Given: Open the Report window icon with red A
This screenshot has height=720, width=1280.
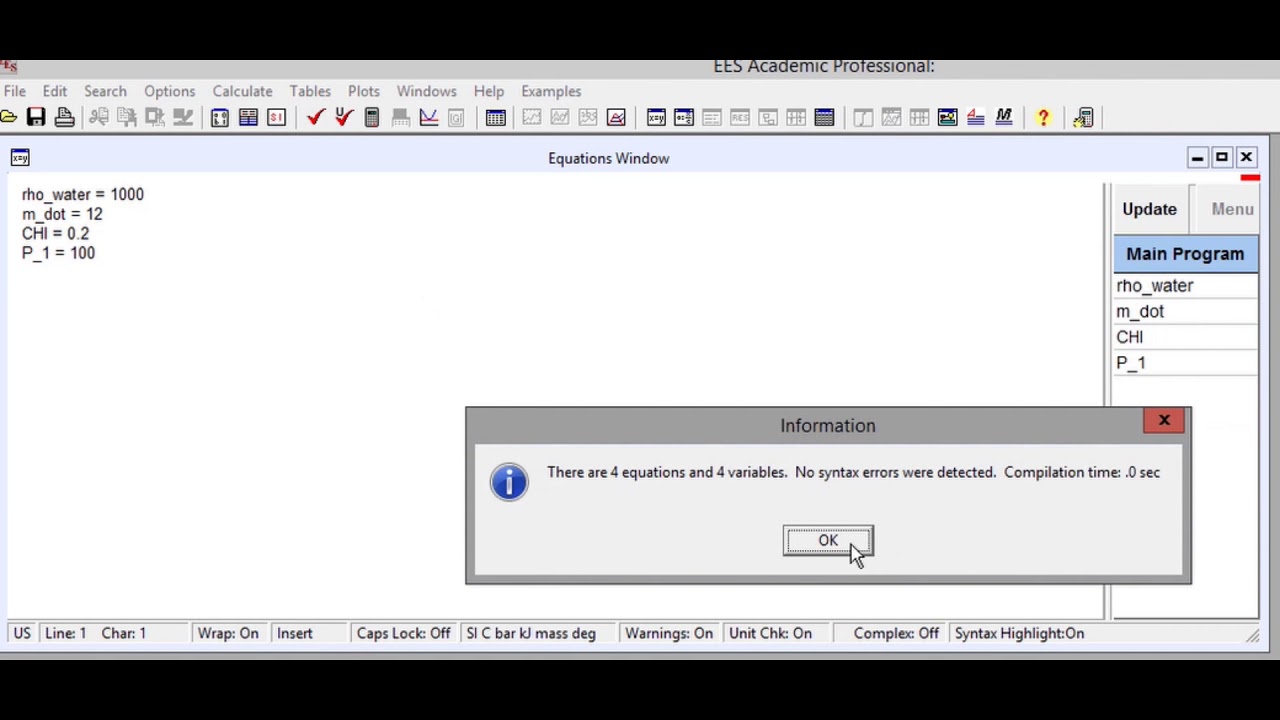Looking at the screenshot, I should (976, 118).
